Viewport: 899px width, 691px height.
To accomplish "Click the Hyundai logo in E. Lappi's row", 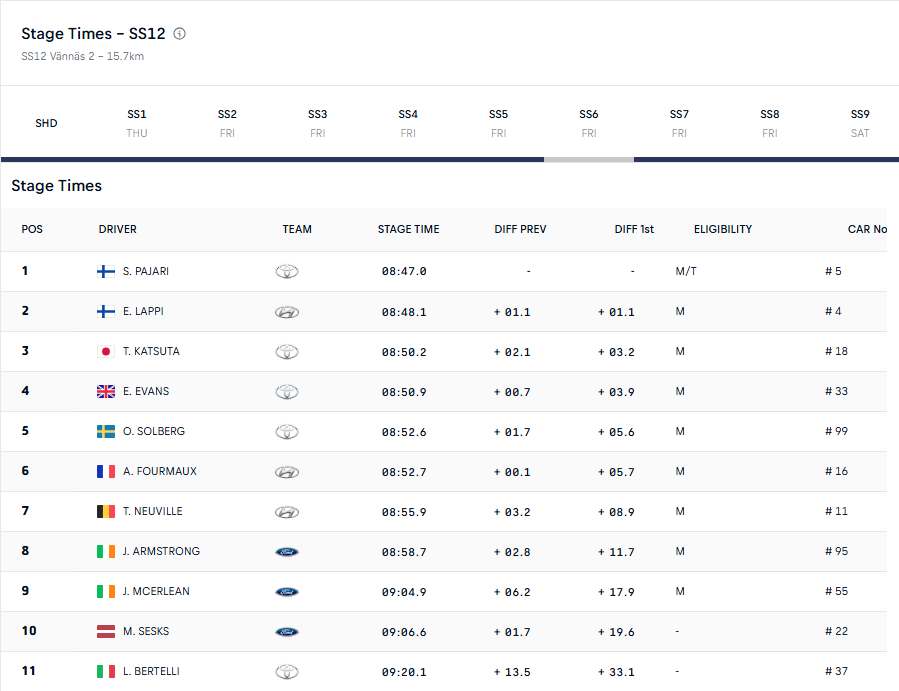I will 287,312.
